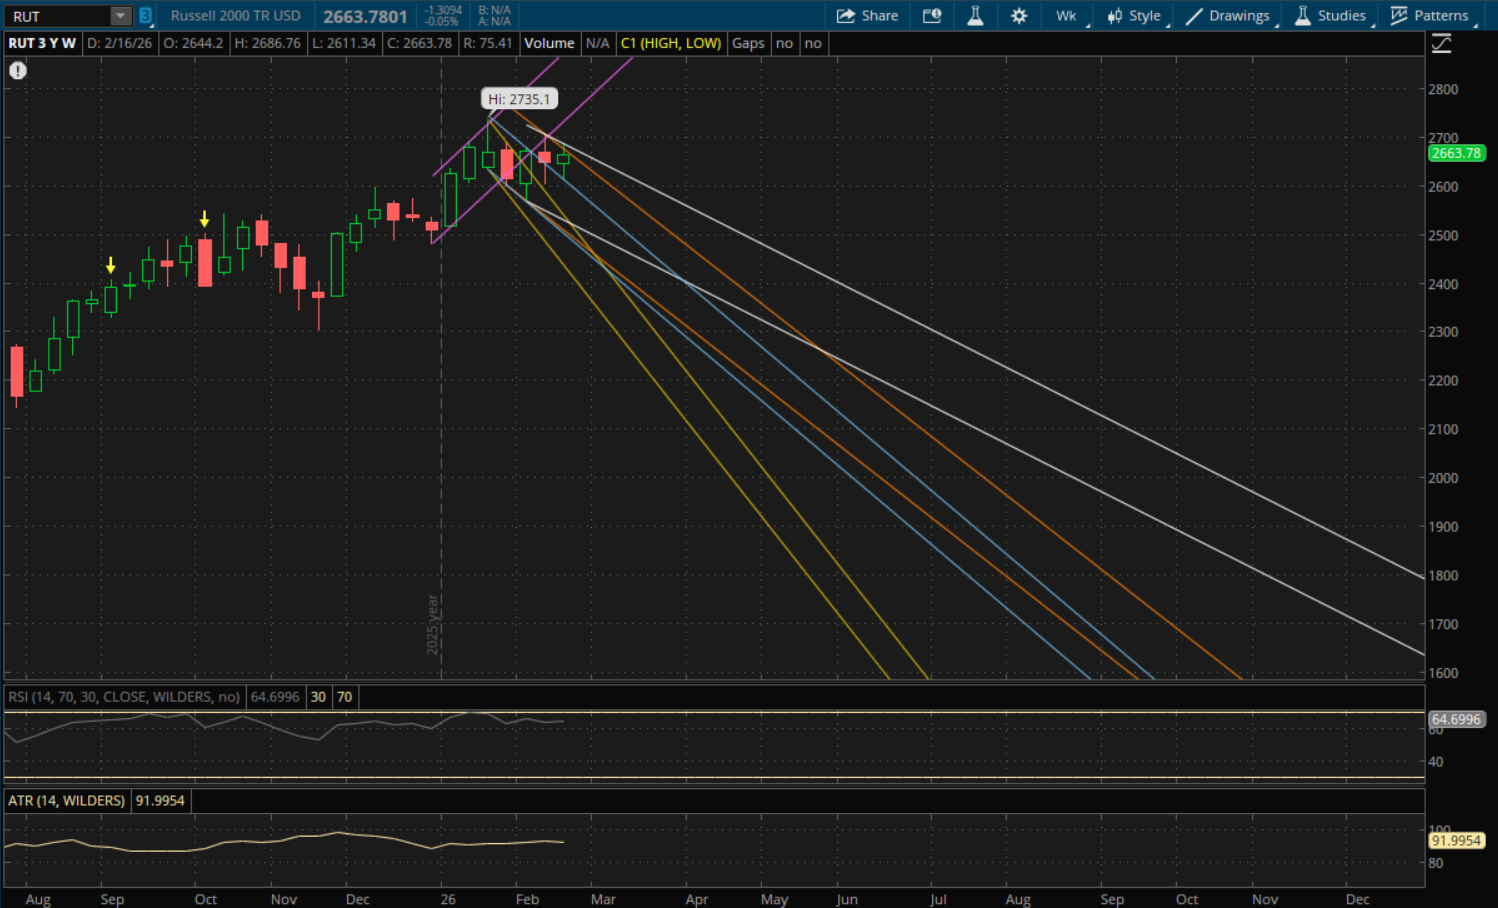Click the Gaps setting label
1498x908 pixels.
click(x=748, y=43)
